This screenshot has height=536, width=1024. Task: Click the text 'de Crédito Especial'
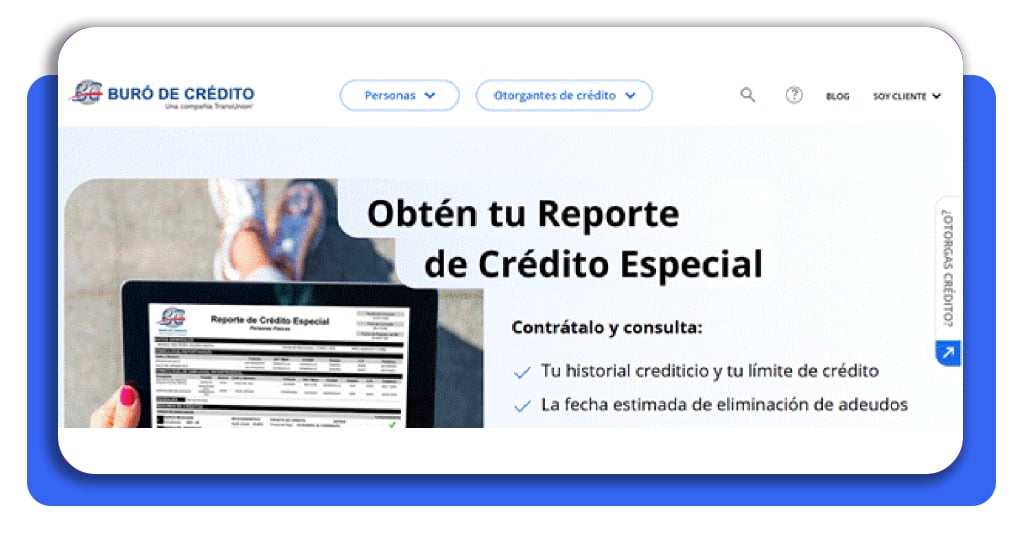593,264
